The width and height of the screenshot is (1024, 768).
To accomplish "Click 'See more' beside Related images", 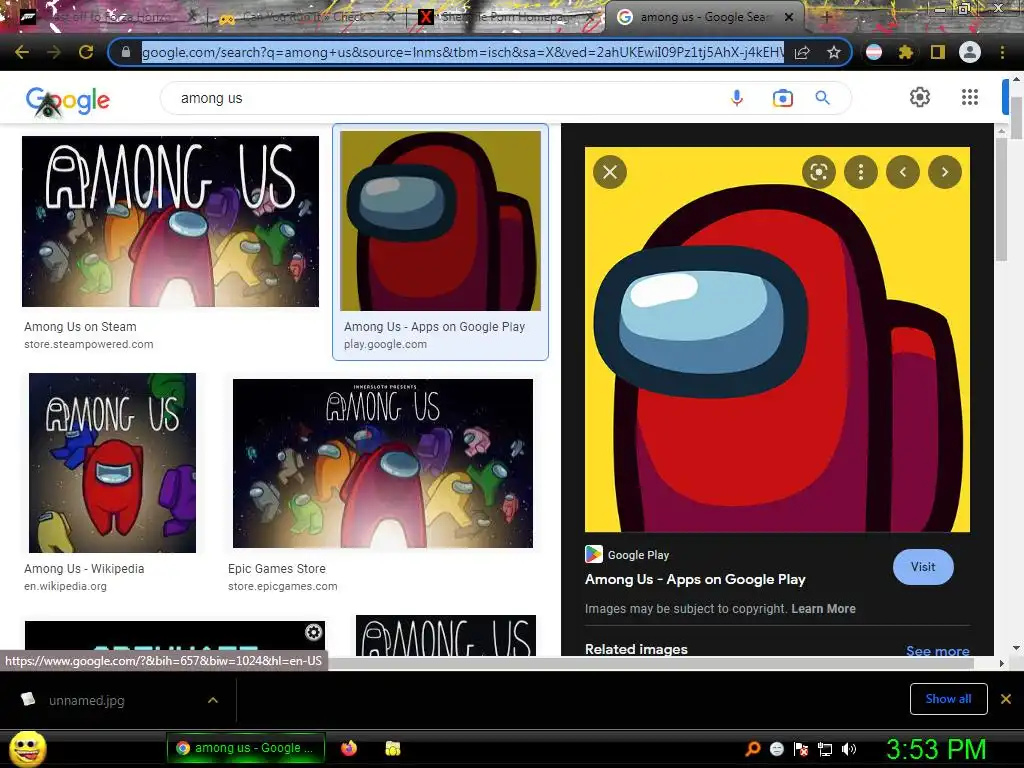I will point(937,650).
